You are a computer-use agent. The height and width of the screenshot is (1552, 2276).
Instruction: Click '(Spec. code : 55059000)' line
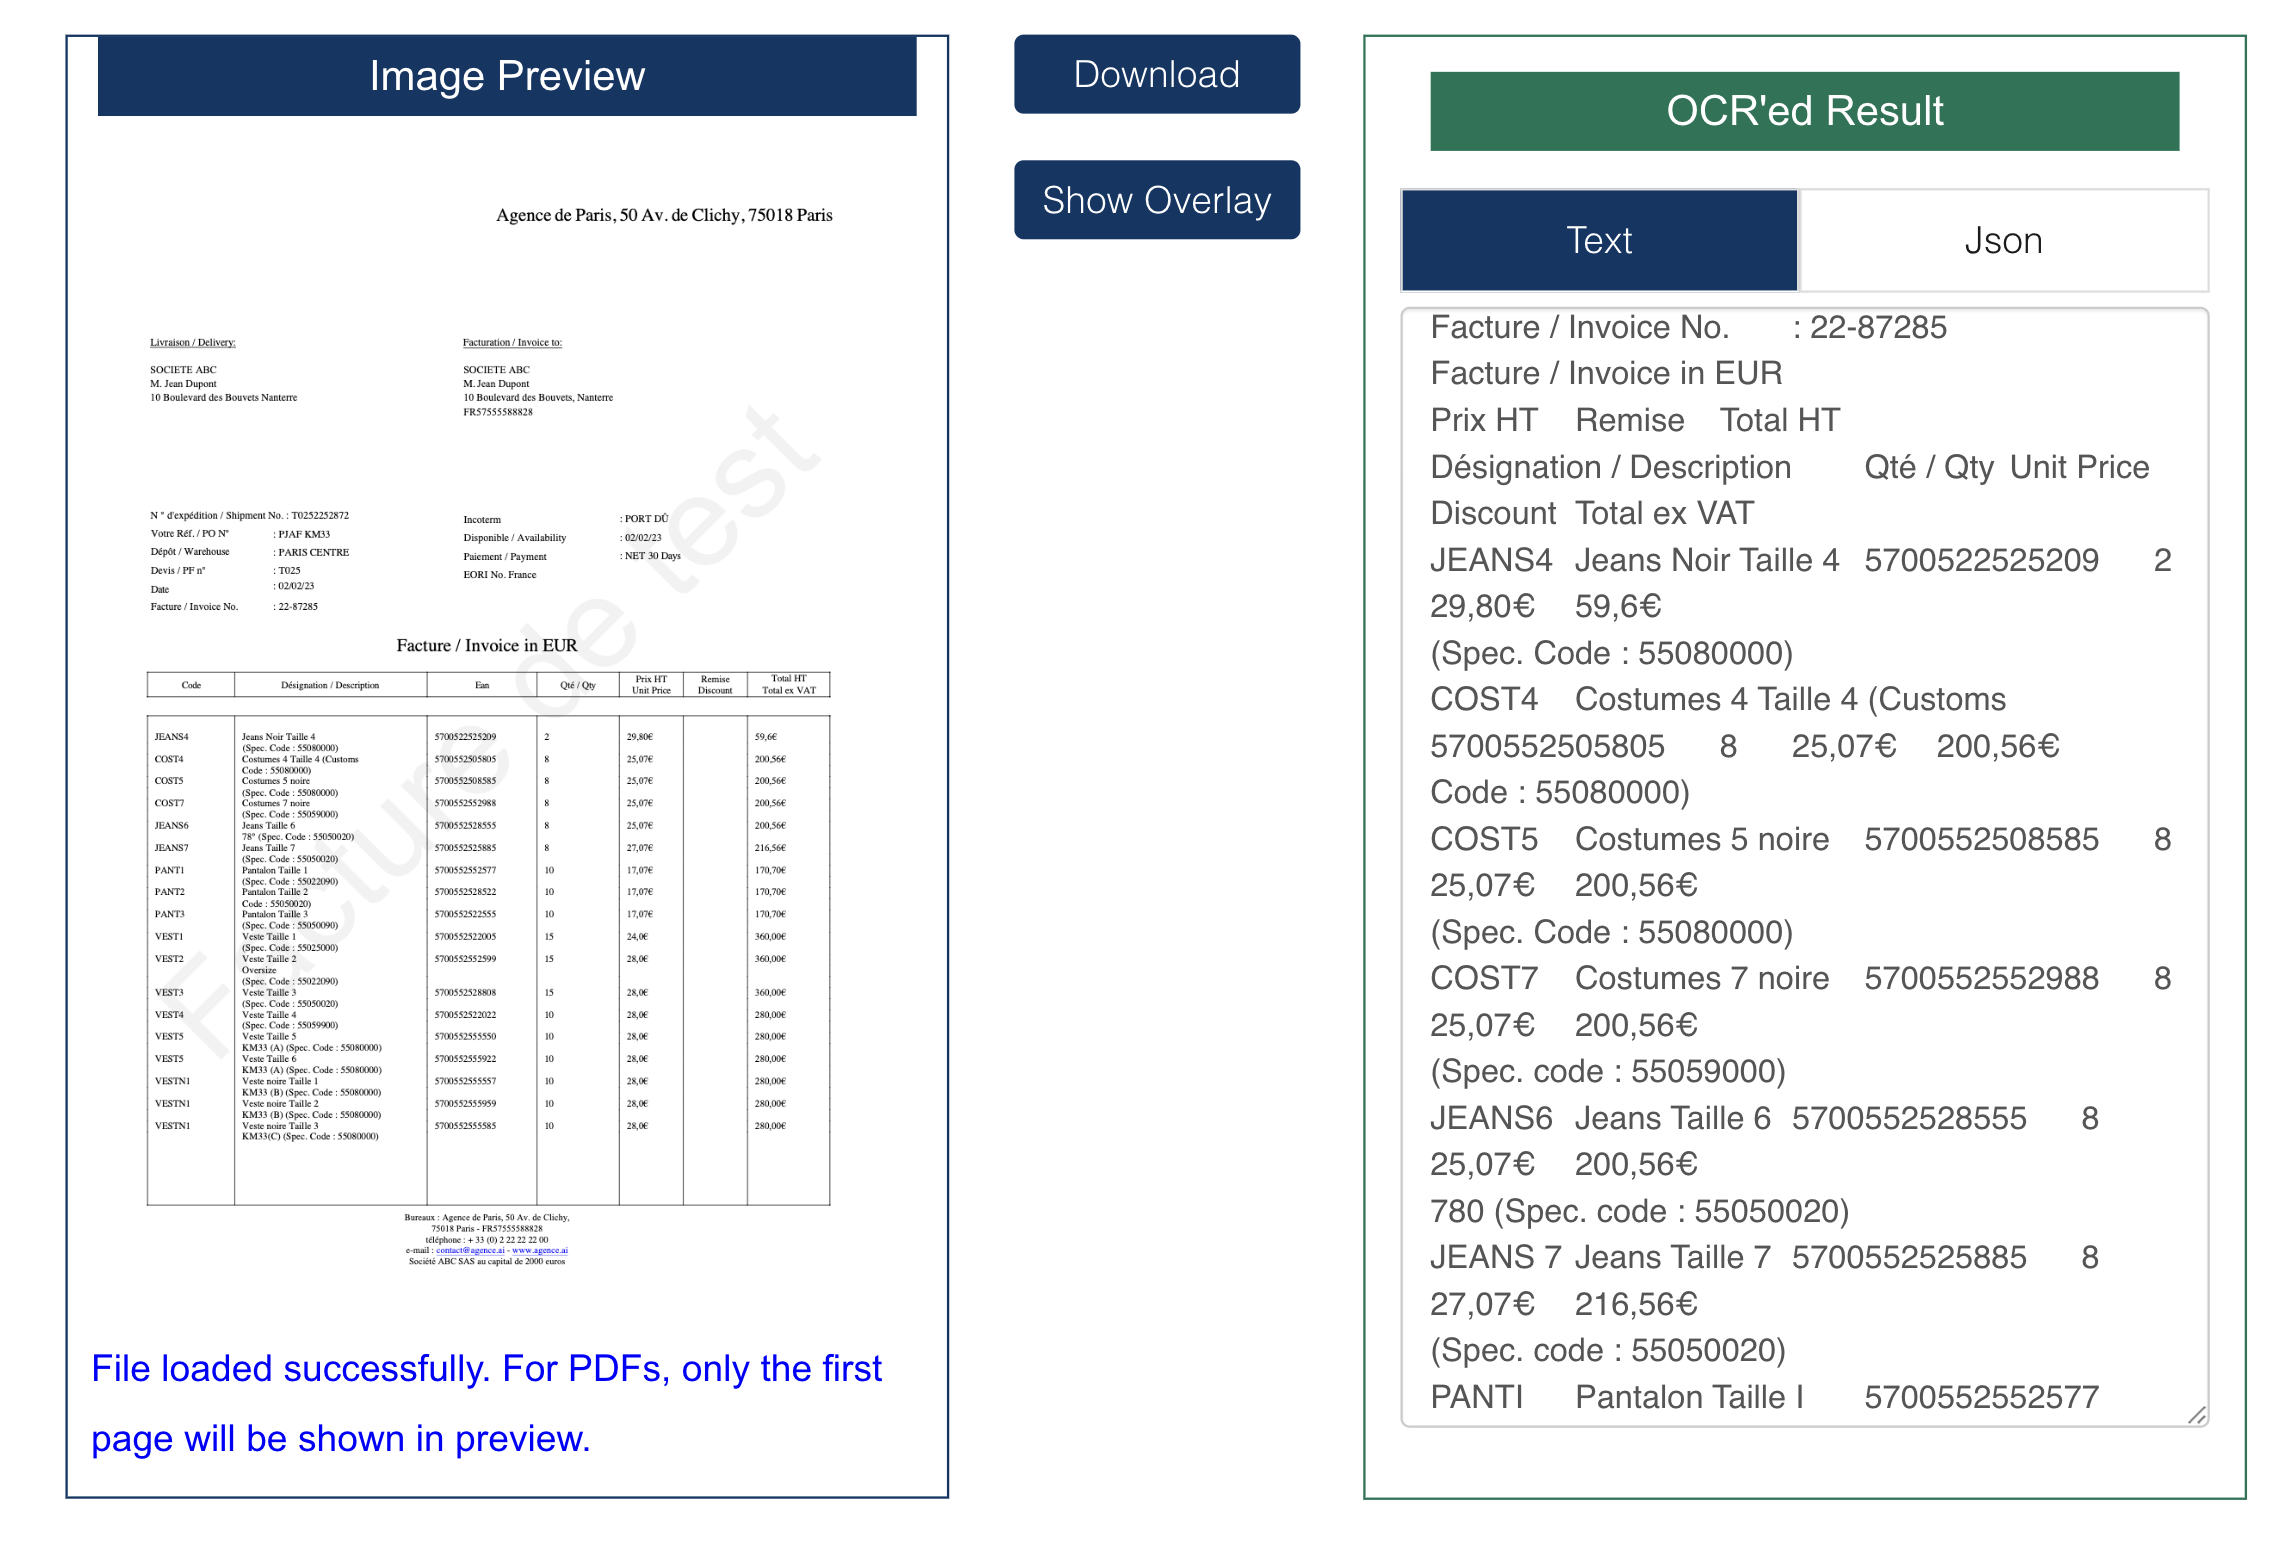click(1608, 1071)
